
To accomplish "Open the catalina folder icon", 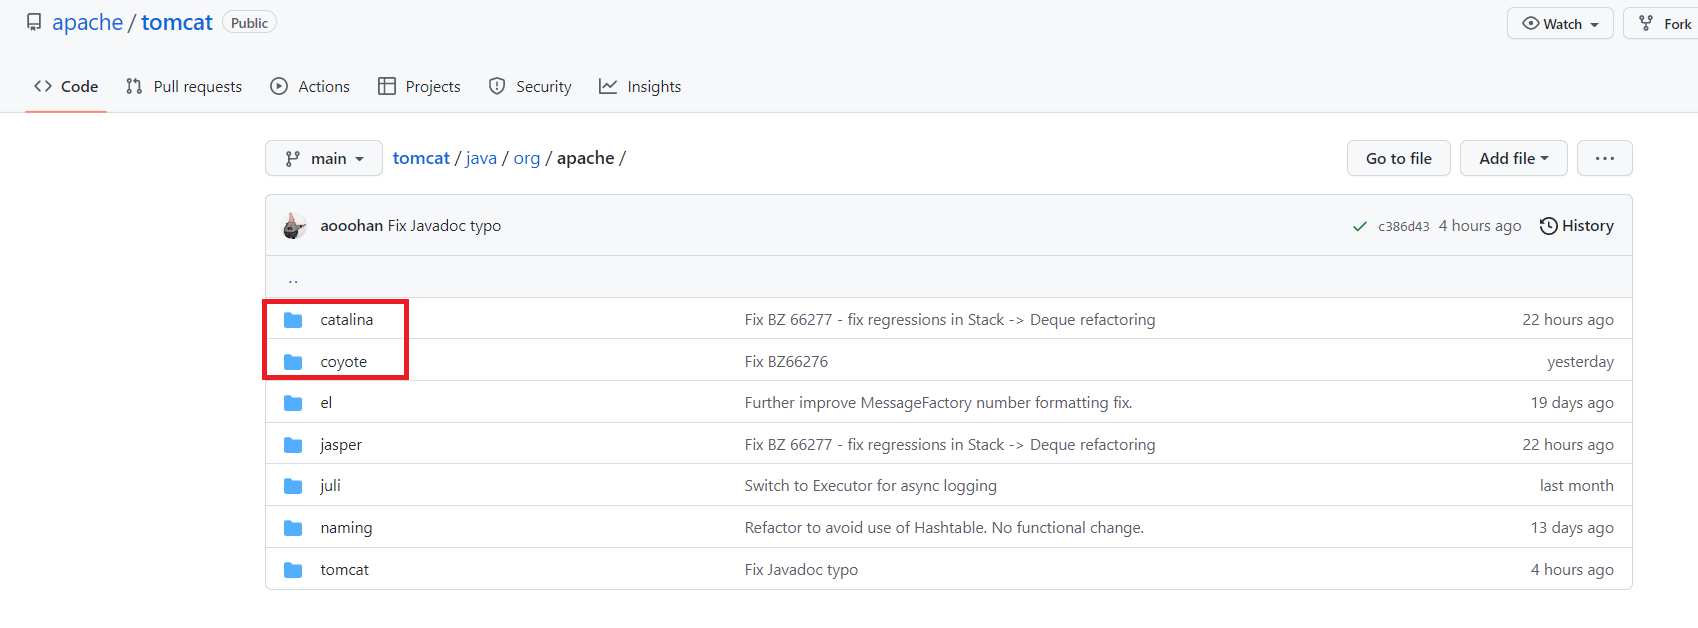I will 293,320.
